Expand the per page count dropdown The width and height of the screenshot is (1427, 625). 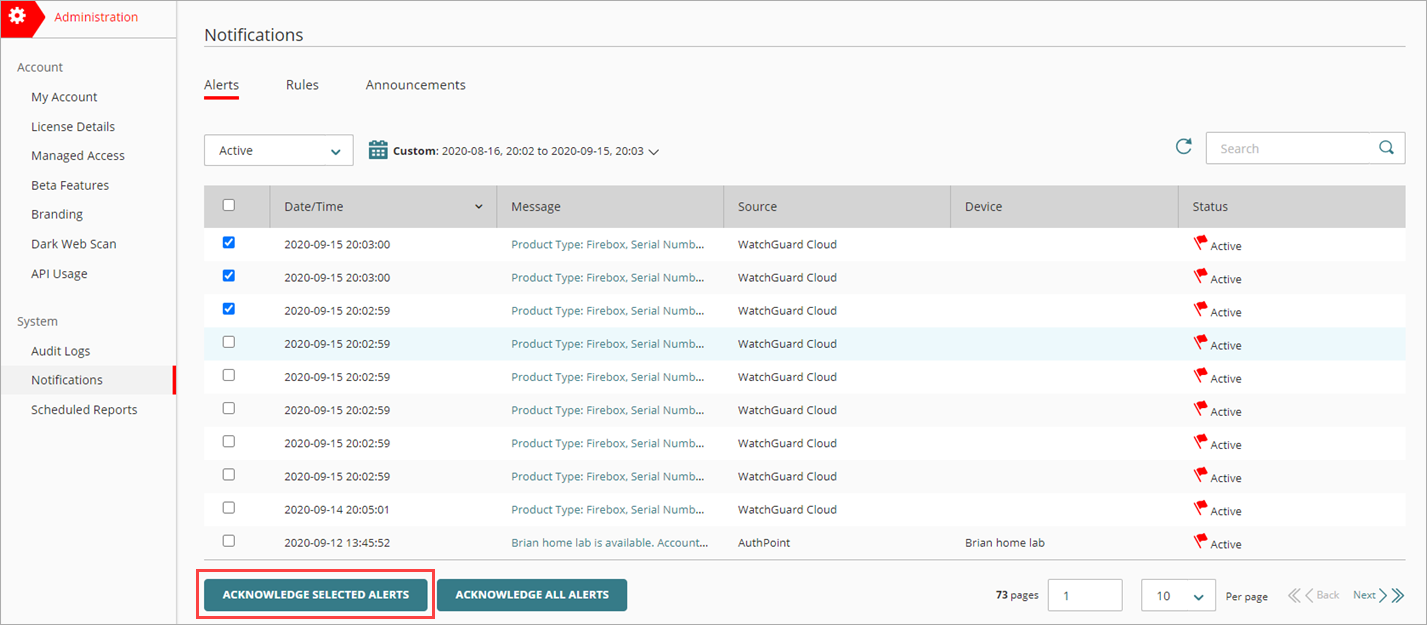(x=1178, y=596)
